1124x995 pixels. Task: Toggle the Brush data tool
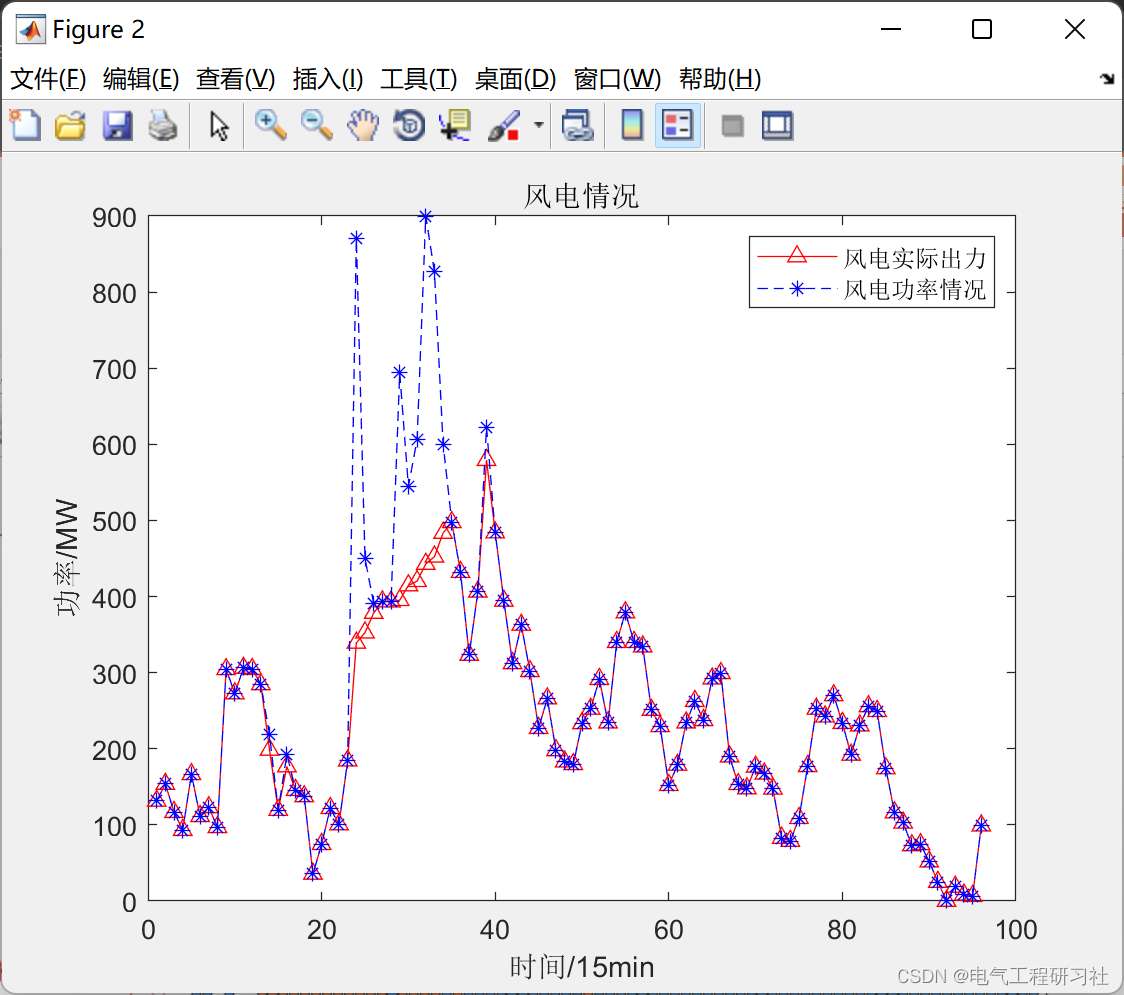coord(505,125)
